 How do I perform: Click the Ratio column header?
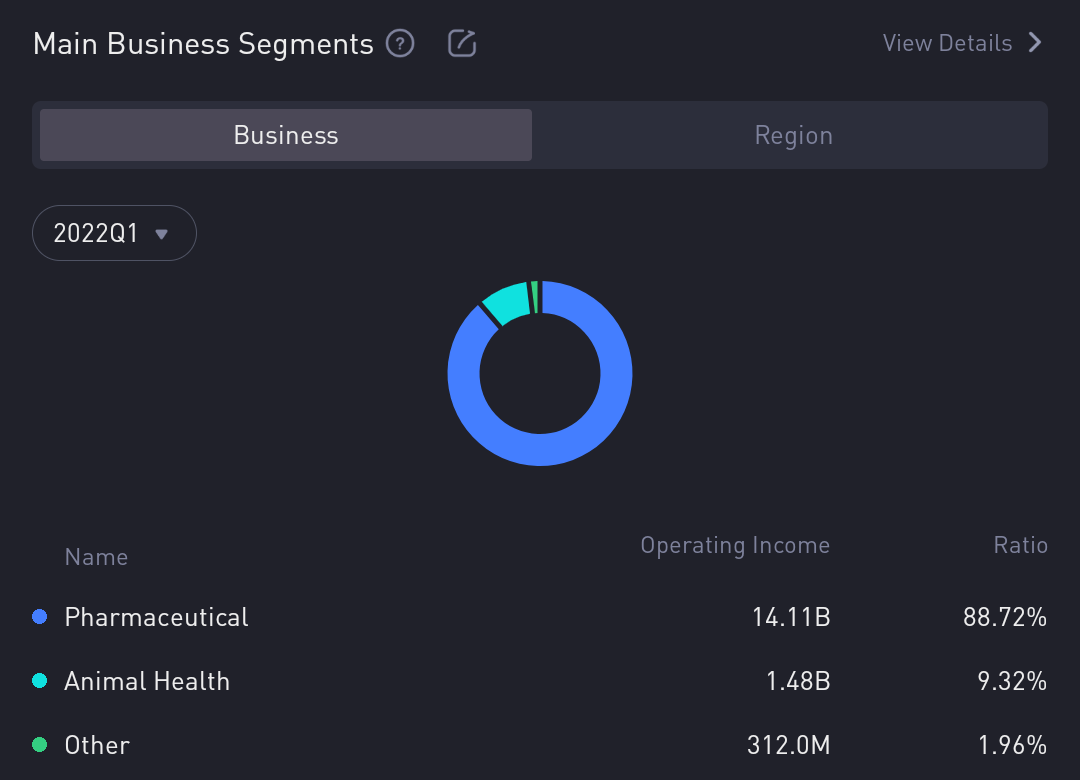click(x=1020, y=545)
